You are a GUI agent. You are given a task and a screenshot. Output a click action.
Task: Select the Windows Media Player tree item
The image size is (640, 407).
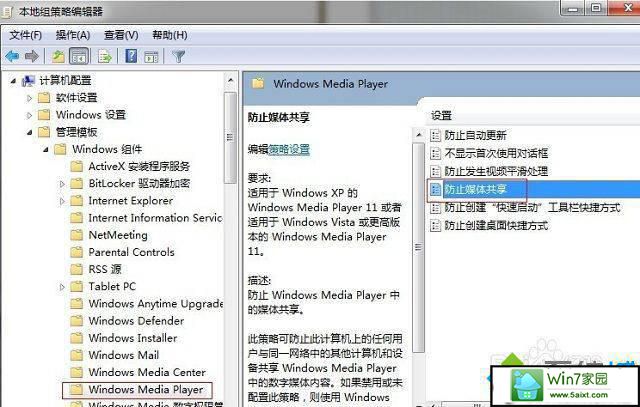coord(146,389)
